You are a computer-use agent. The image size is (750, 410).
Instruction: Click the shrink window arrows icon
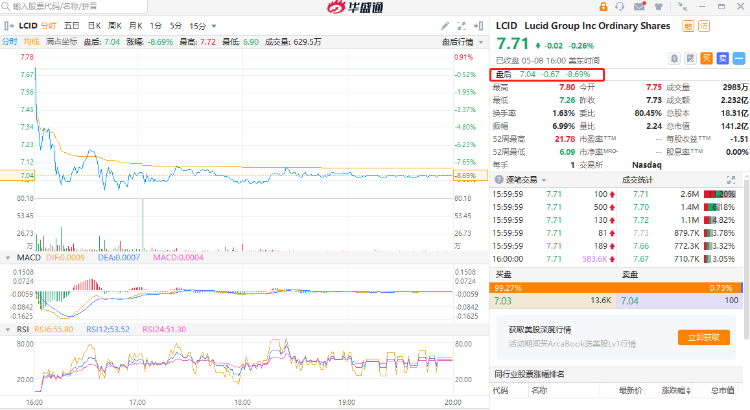(x=683, y=7)
